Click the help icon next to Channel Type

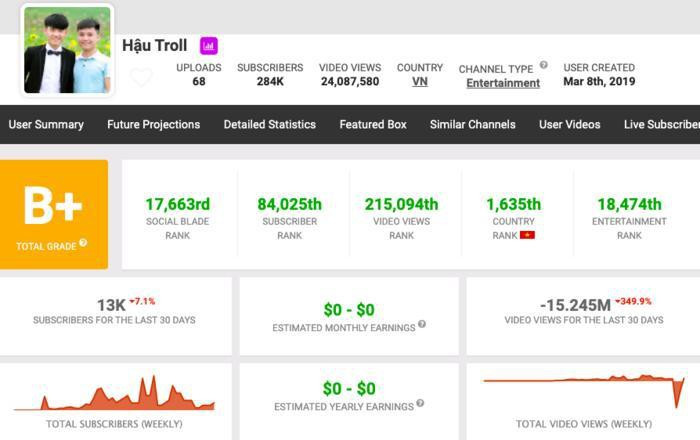click(x=544, y=66)
